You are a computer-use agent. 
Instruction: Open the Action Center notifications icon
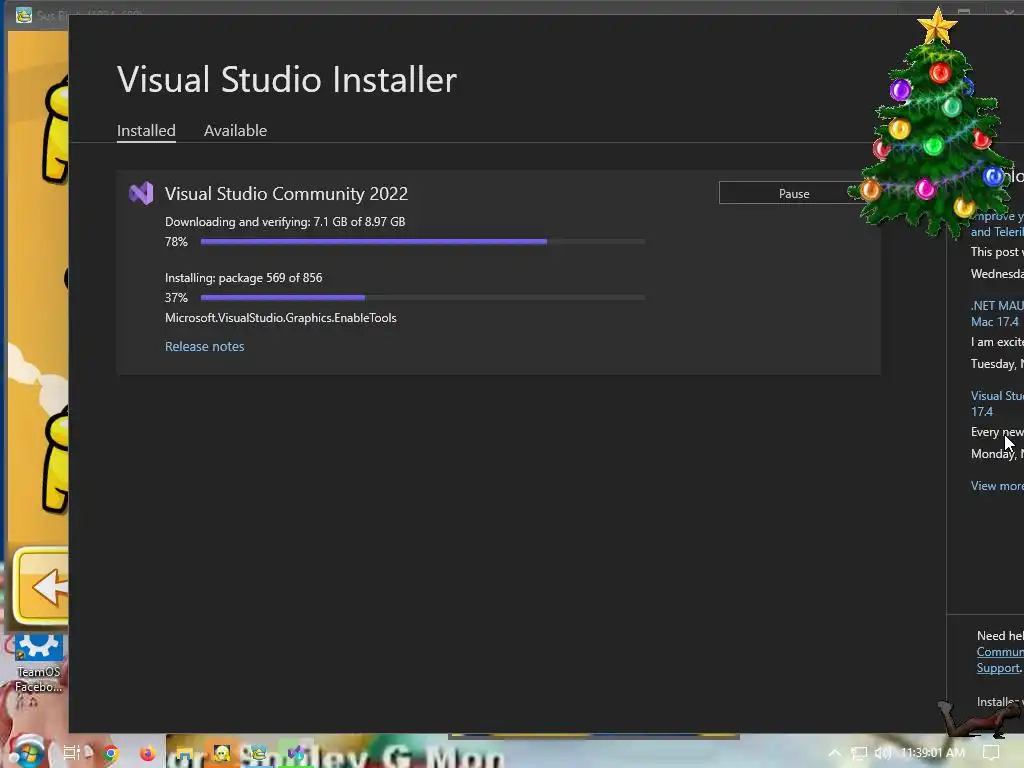tap(991, 753)
